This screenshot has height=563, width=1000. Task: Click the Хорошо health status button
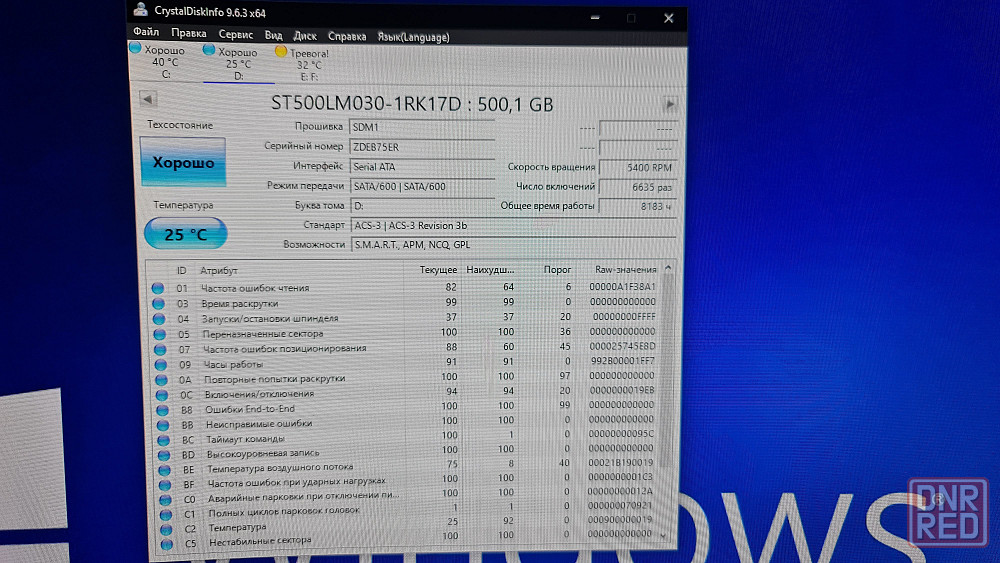(183, 162)
